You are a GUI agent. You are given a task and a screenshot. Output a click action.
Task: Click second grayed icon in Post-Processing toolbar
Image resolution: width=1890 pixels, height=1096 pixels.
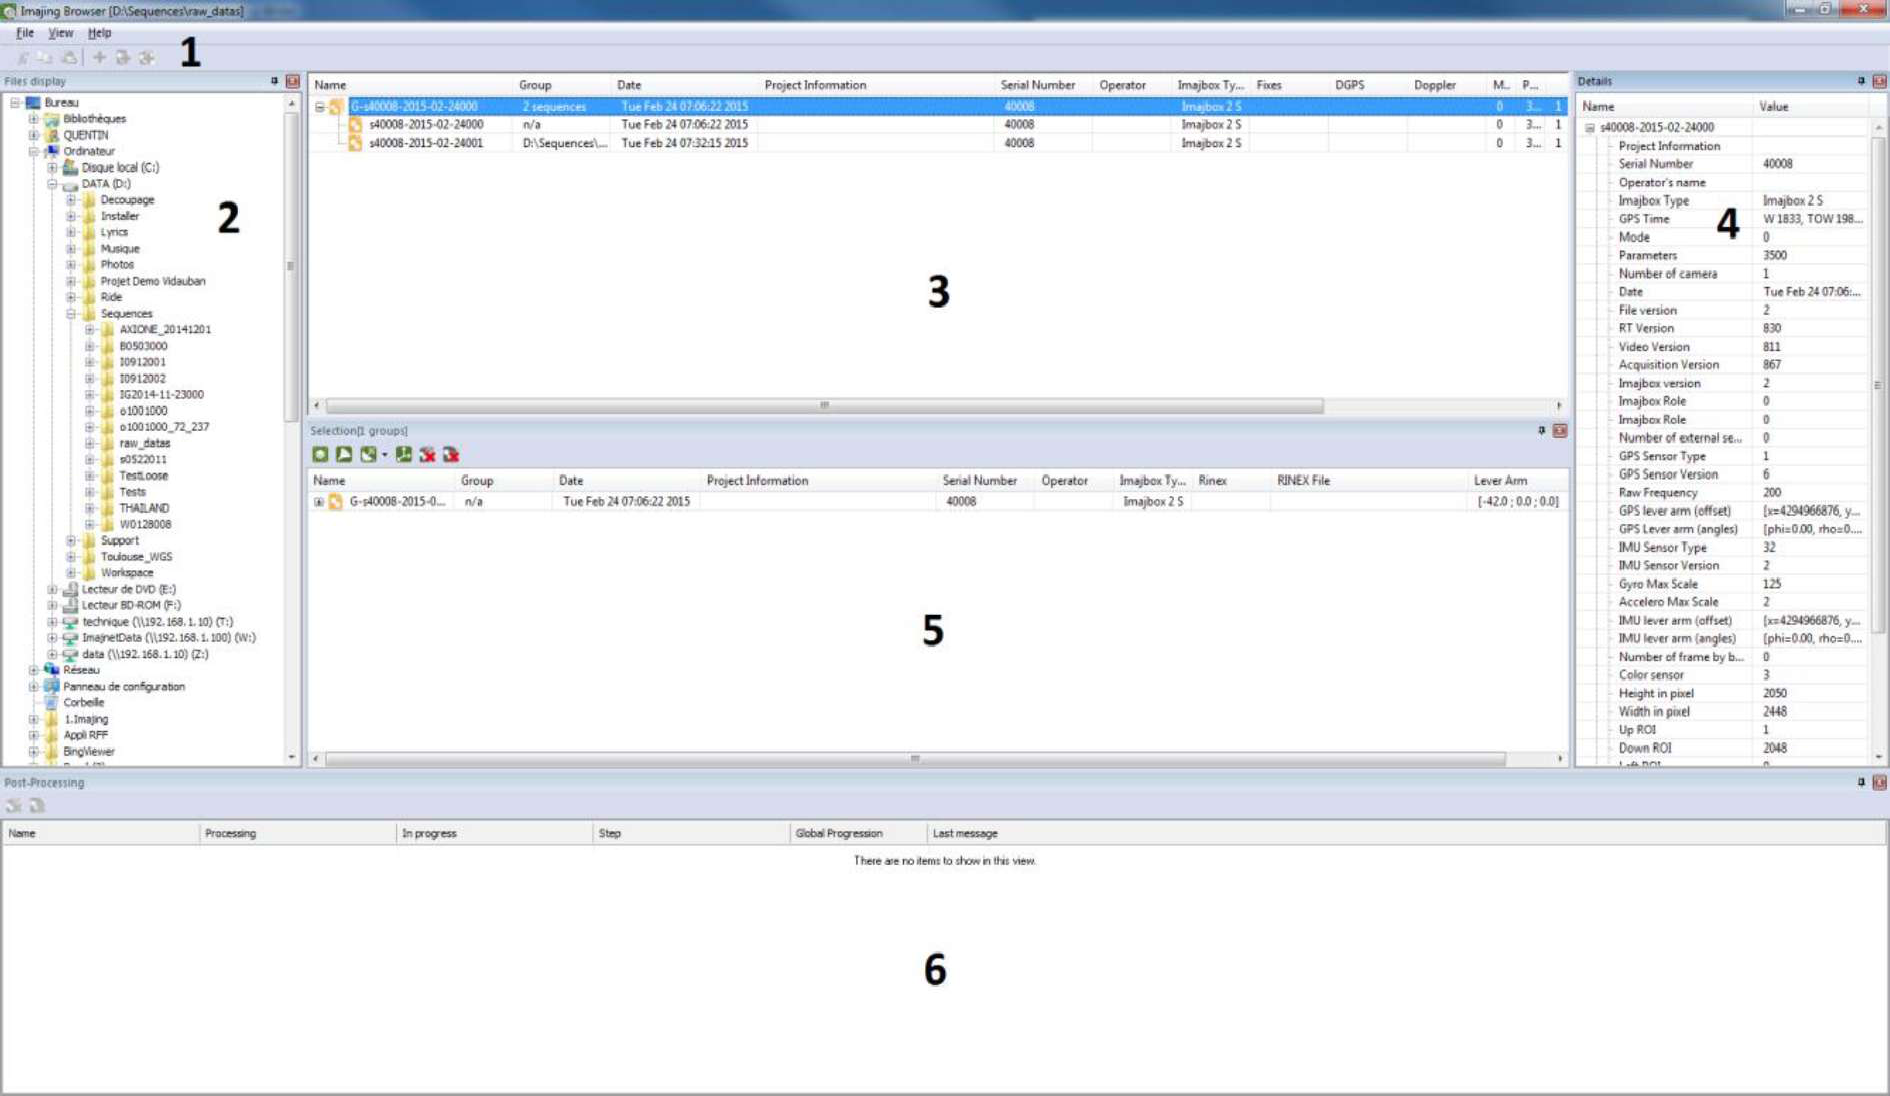coord(37,806)
